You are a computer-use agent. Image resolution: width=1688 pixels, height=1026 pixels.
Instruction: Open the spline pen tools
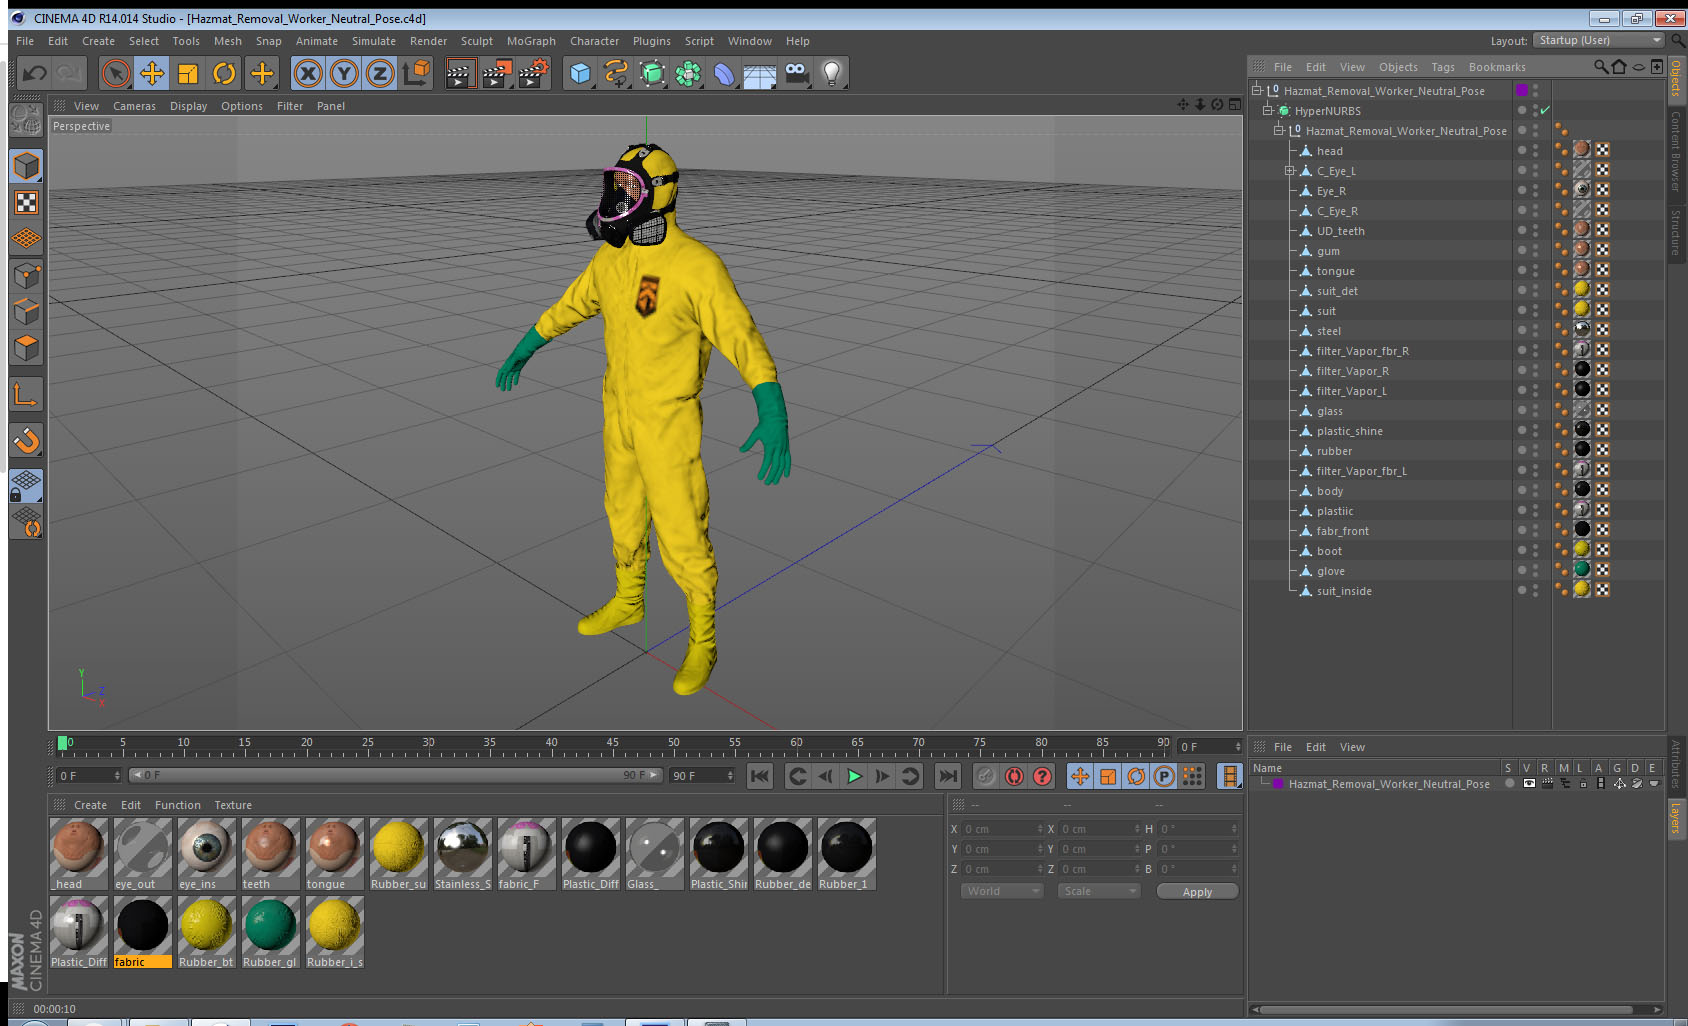point(616,73)
